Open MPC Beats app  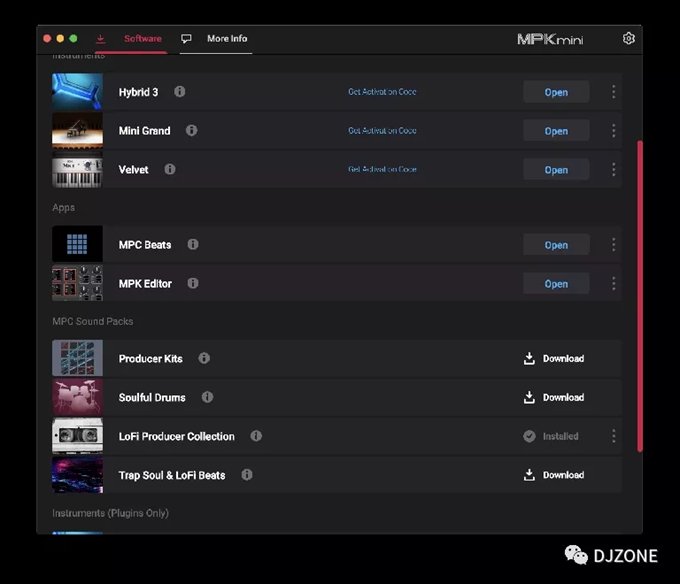click(x=556, y=245)
